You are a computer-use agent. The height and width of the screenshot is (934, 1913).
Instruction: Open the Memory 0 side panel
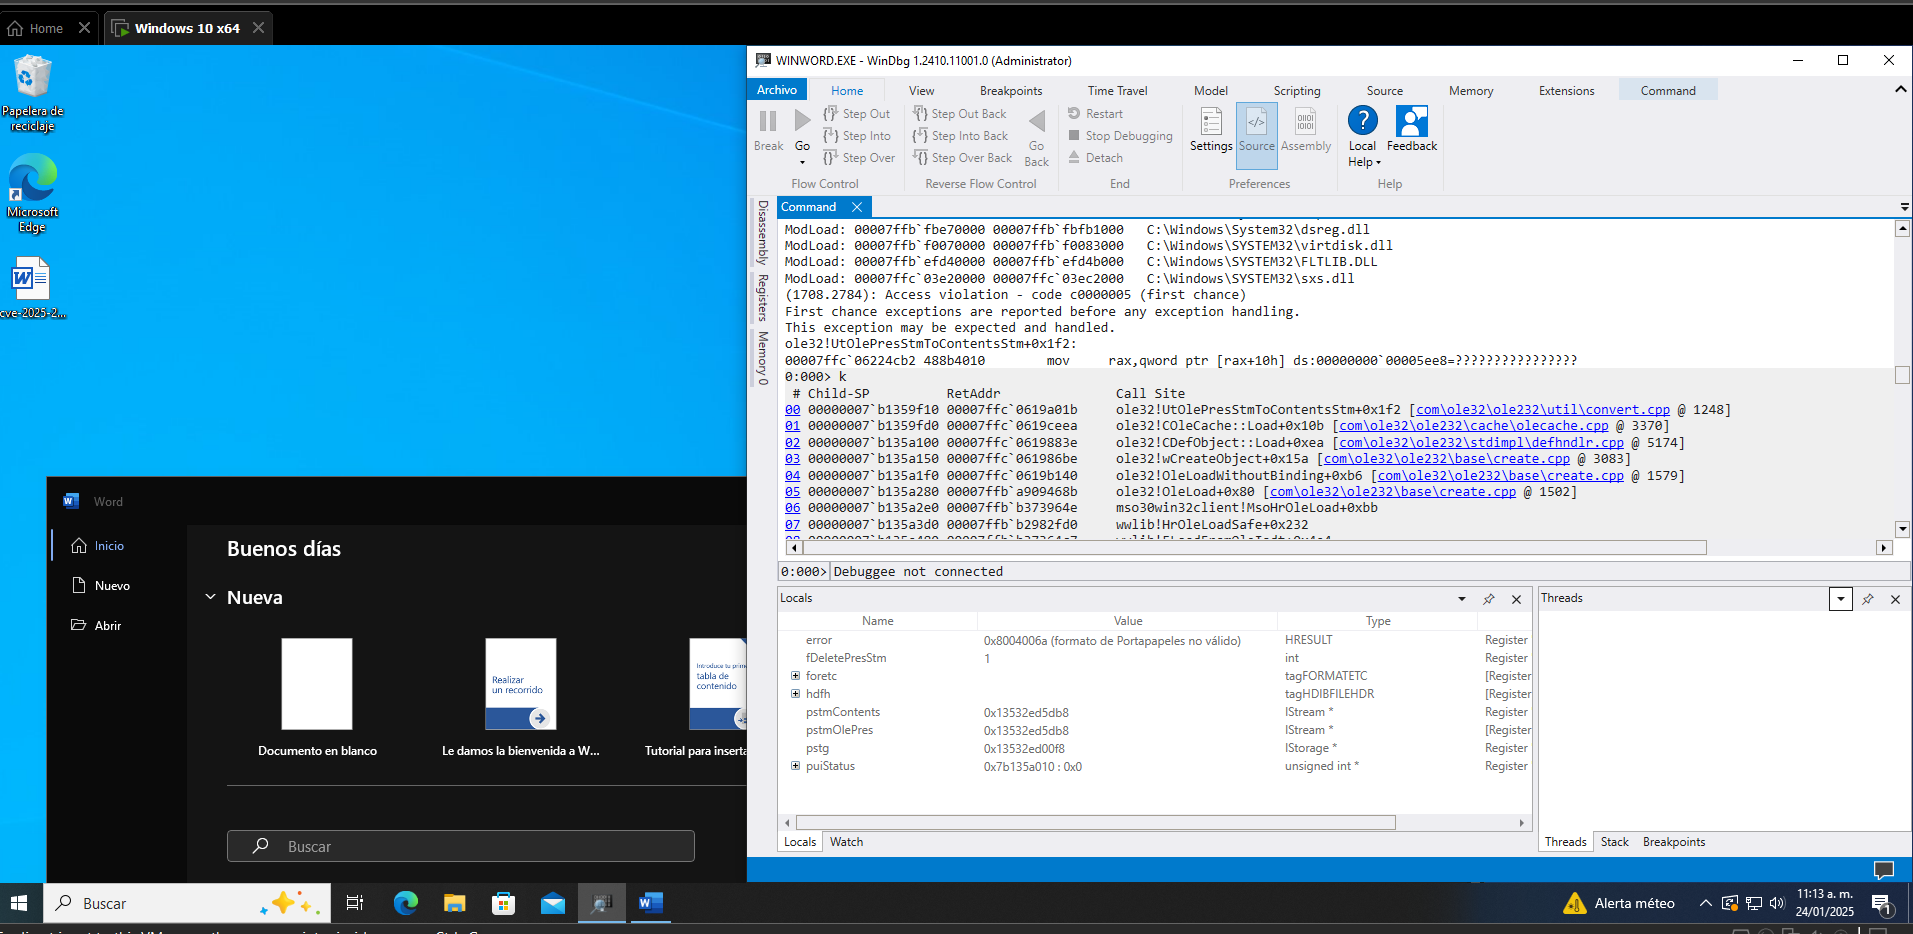click(x=762, y=358)
